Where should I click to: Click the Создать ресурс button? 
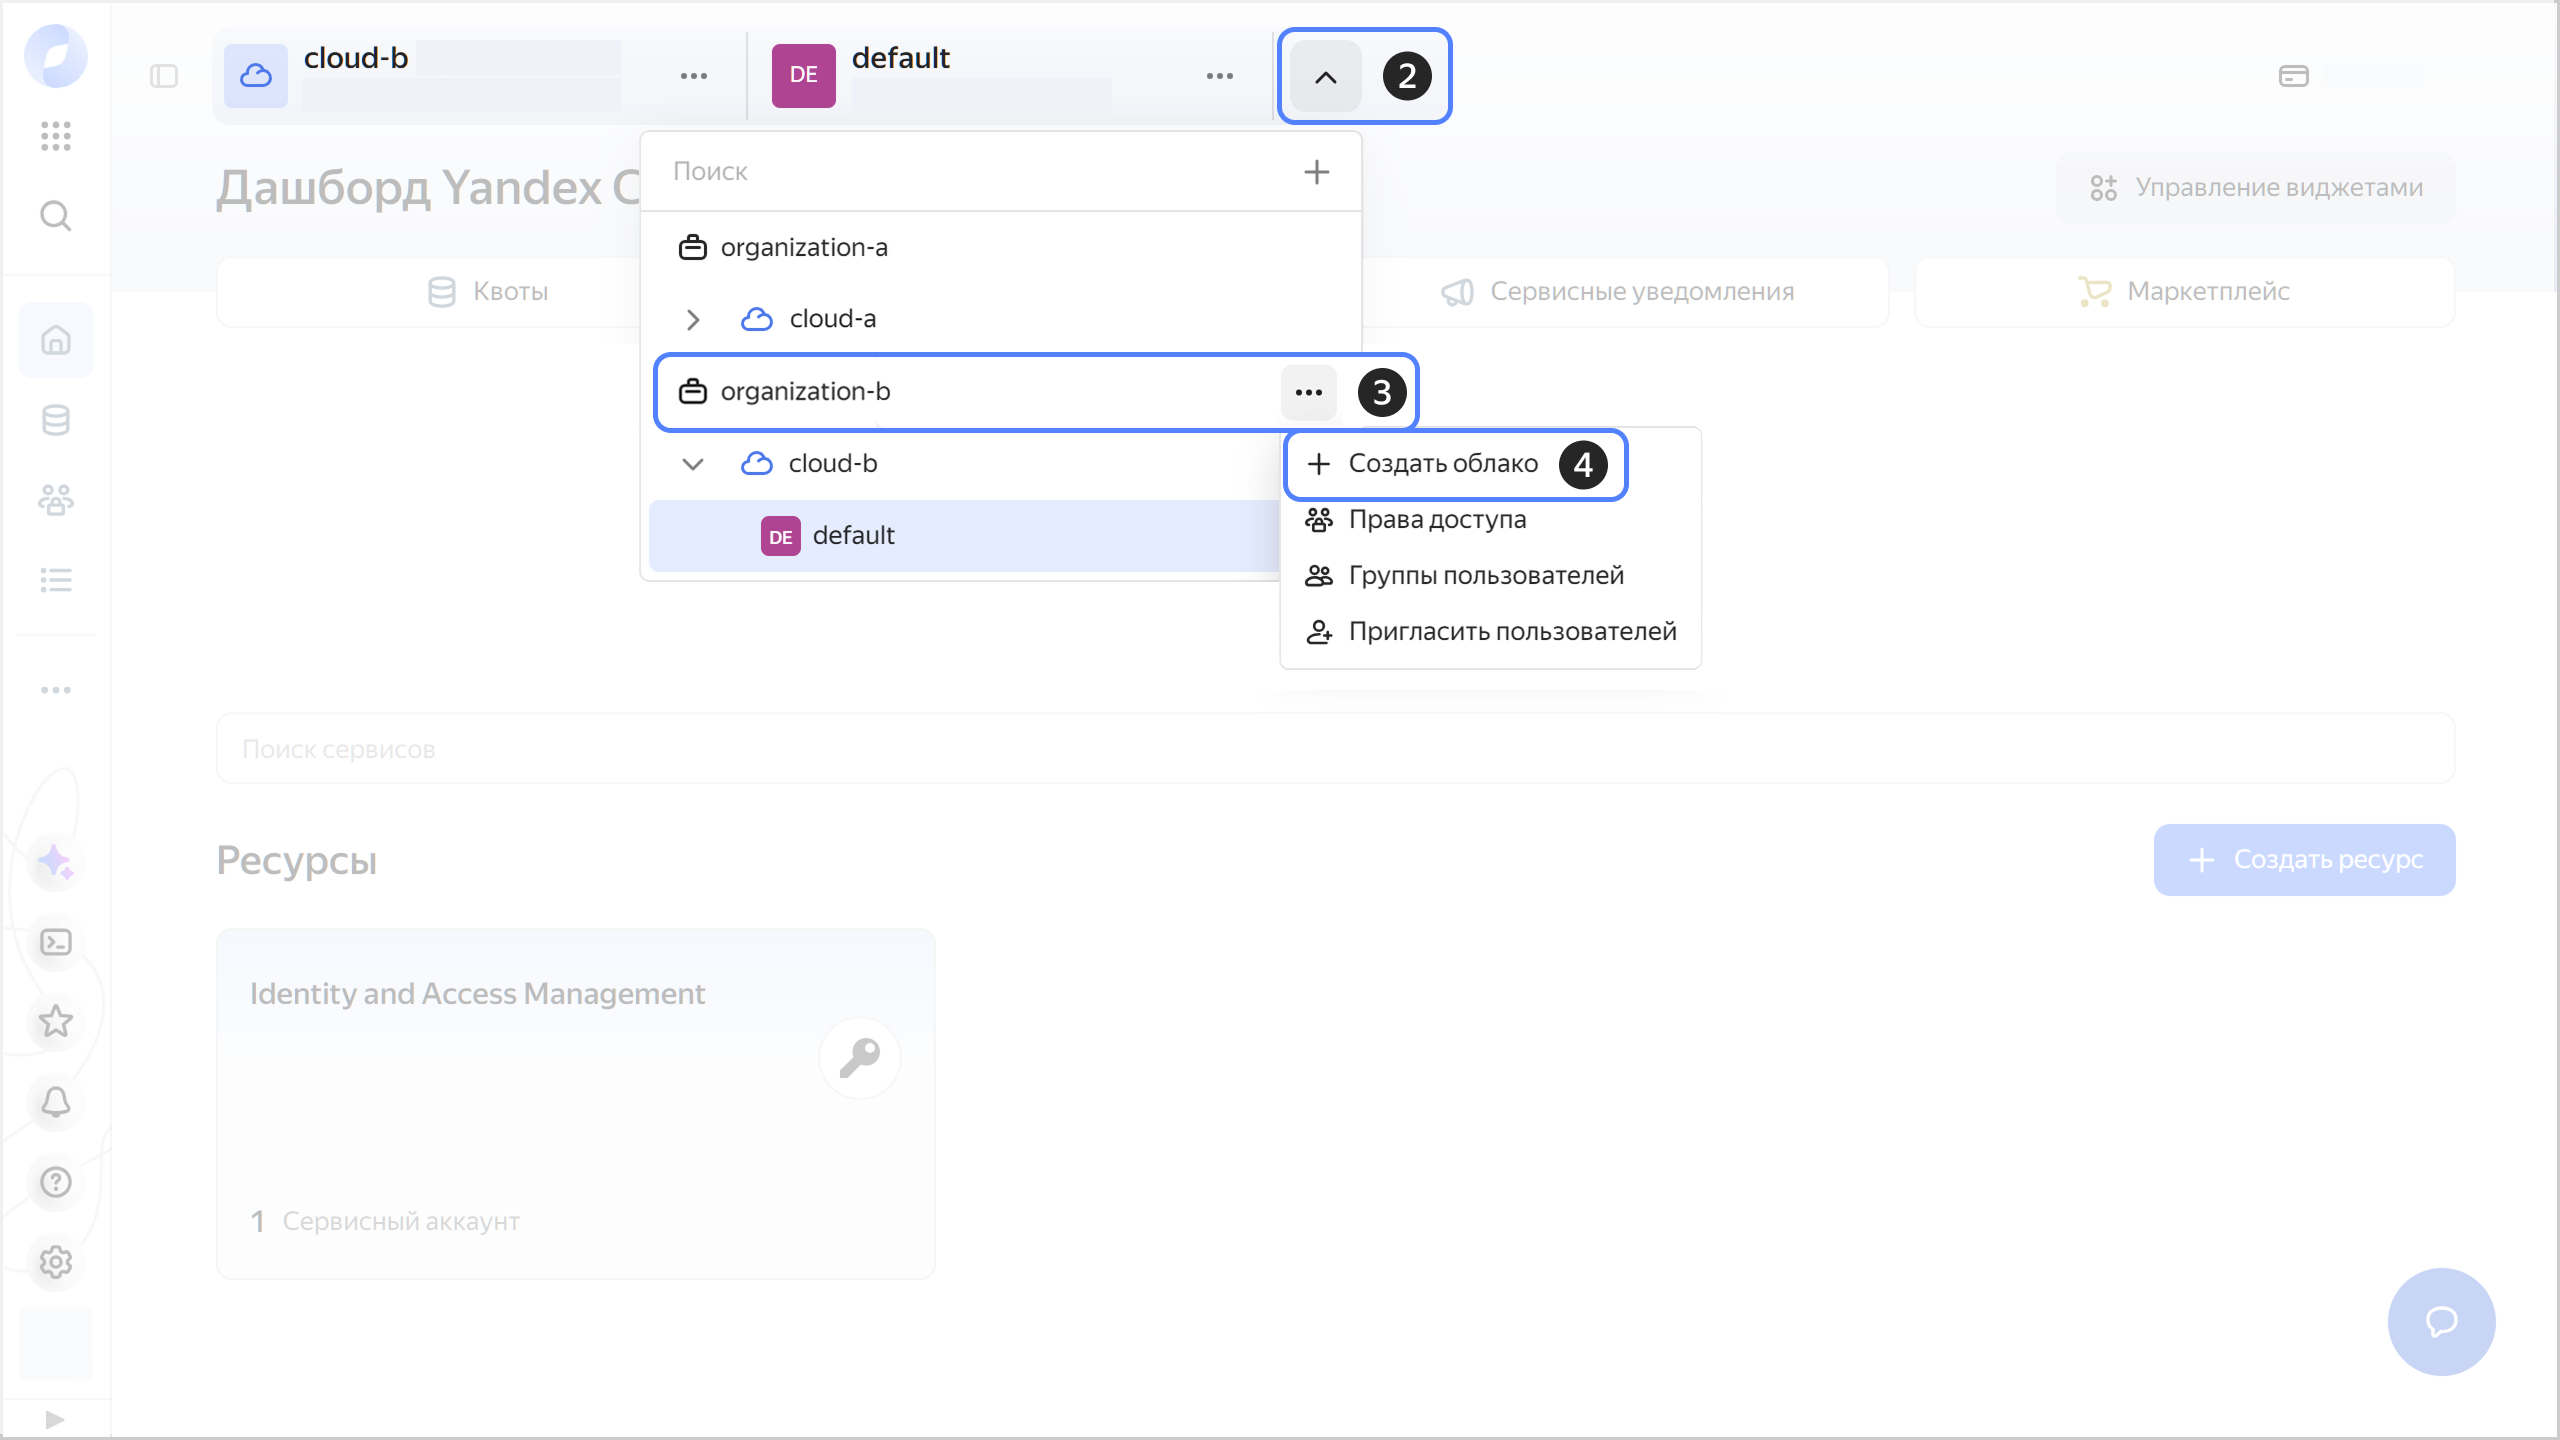coord(2304,860)
